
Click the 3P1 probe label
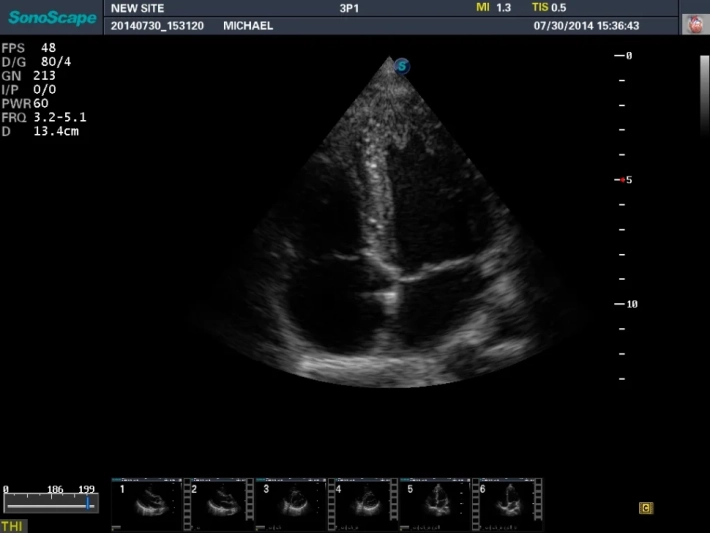point(351,8)
